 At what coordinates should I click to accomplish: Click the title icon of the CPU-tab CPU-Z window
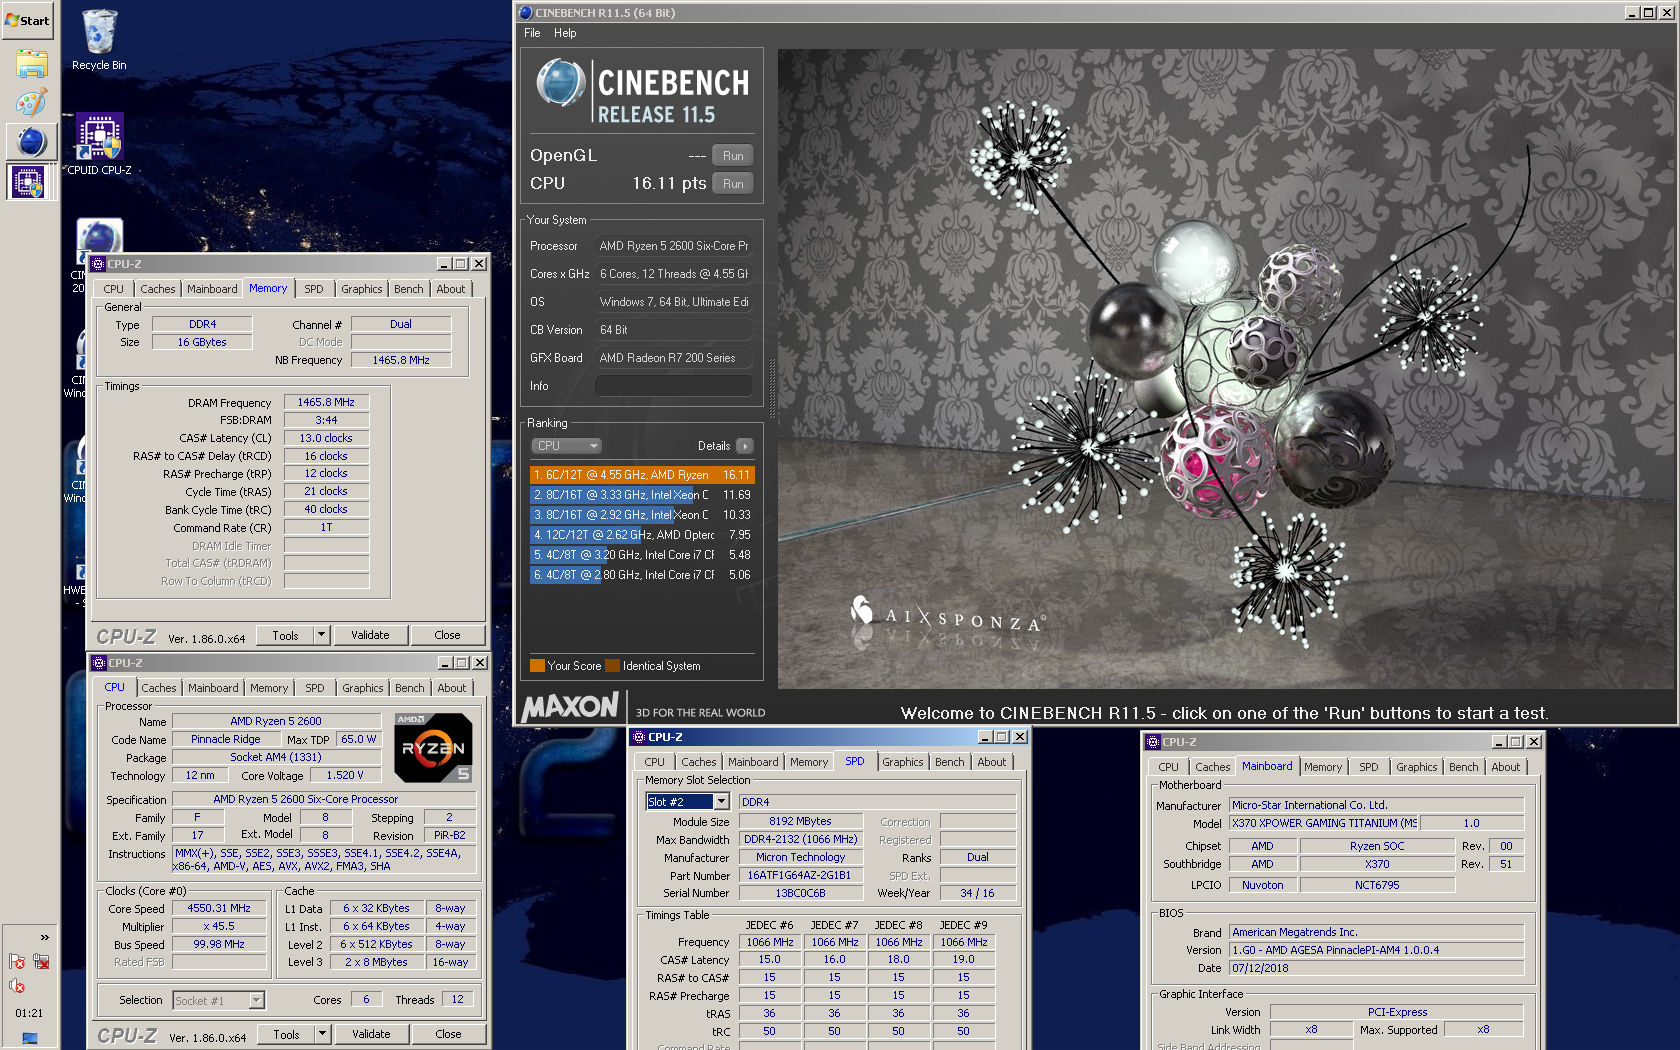coord(99,663)
